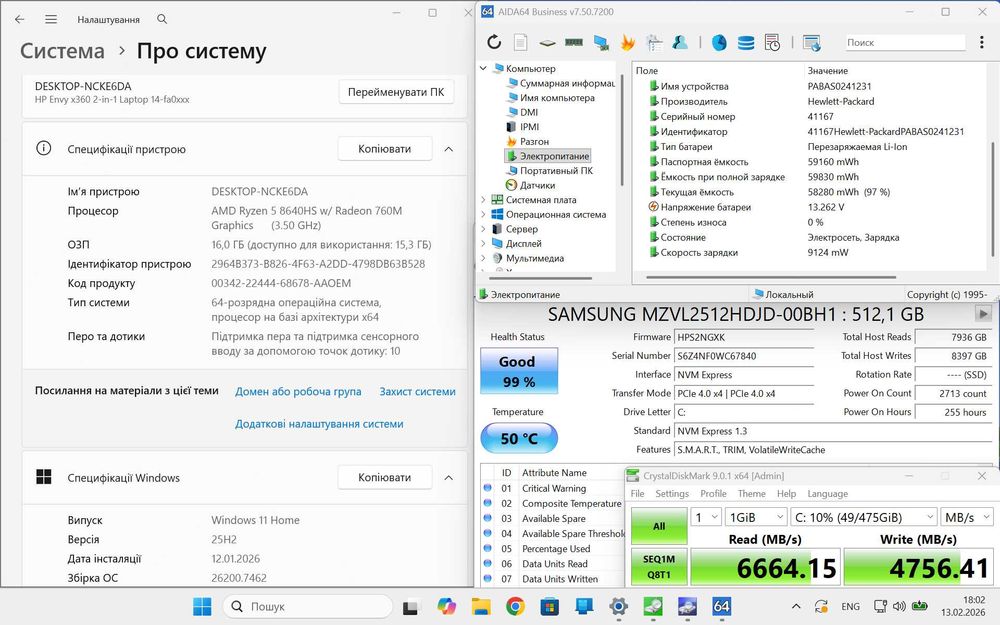Click the window-with-globe icon in AIDA64
Screen dimensions: 1000x625
(x=811, y=43)
